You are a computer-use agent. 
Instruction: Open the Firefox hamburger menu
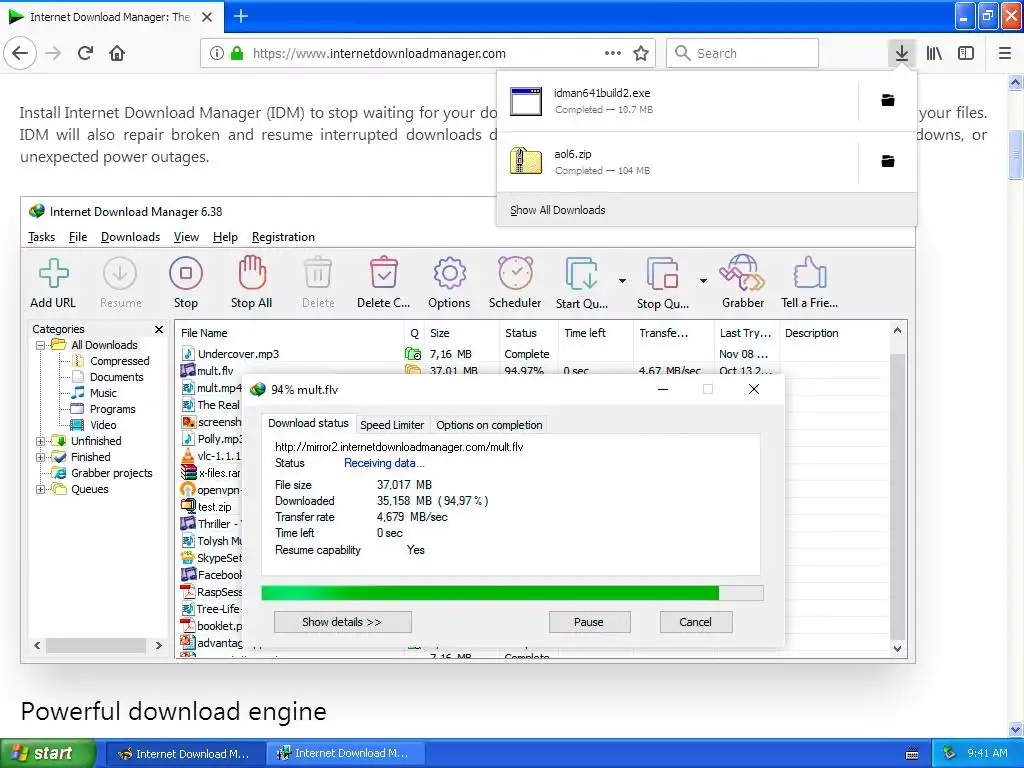coord(1005,54)
